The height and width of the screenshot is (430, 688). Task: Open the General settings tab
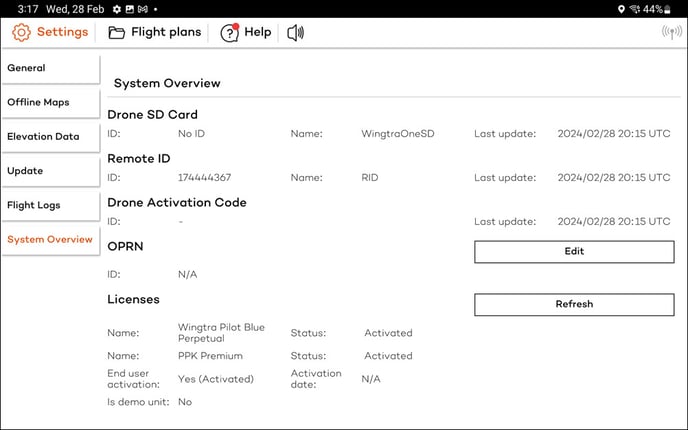click(51, 68)
